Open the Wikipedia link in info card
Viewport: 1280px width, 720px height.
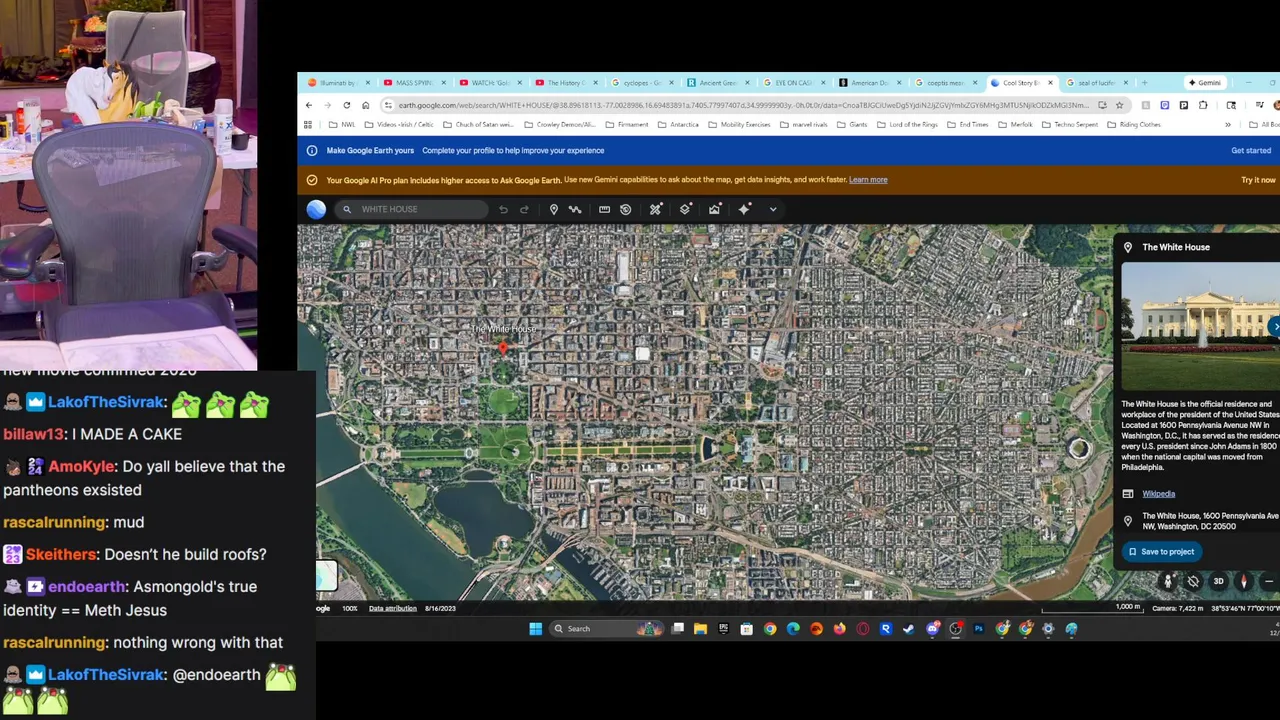click(1158, 494)
